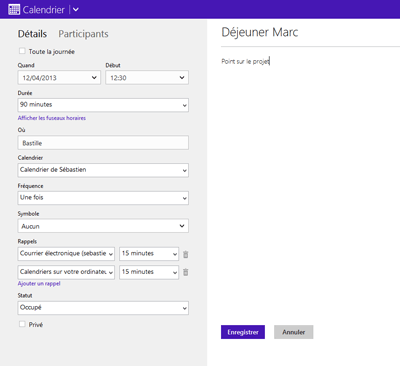This screenshot has height=366, width=400.
Task: Open the Calendrier chevron menu in header
Action: (76, 9)
